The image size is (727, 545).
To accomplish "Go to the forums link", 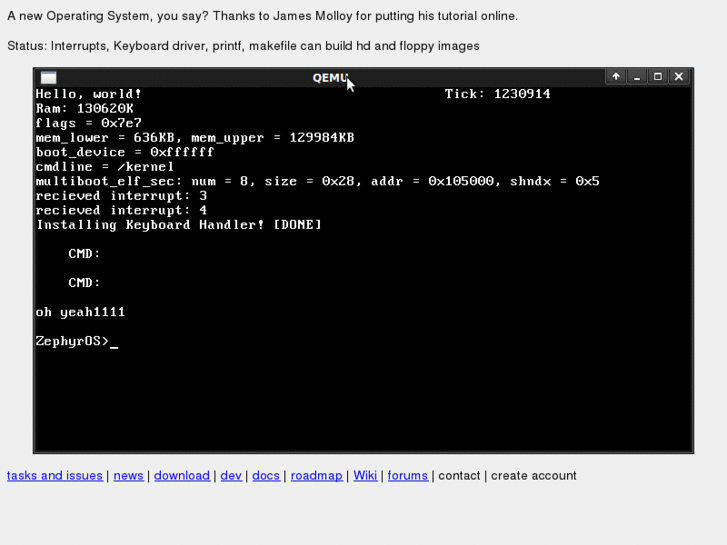I will click(x=408, y=475).
